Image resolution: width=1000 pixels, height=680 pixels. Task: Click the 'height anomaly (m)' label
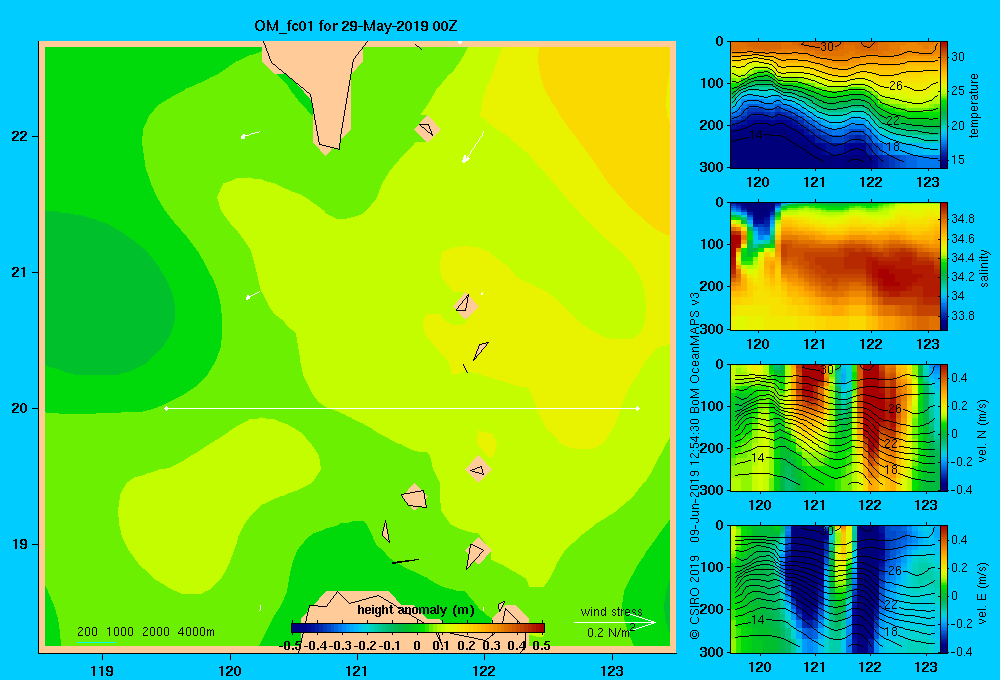(x=416, y=610)
